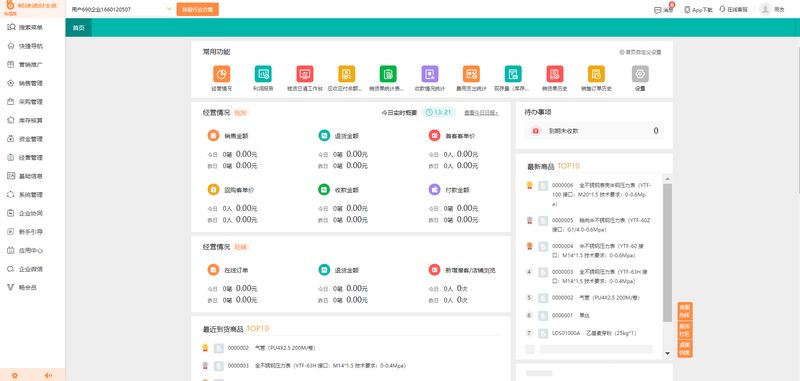Click the top orange floating 客服 button
The height and width of the screenshot is (381, 800).
point(685,312)
